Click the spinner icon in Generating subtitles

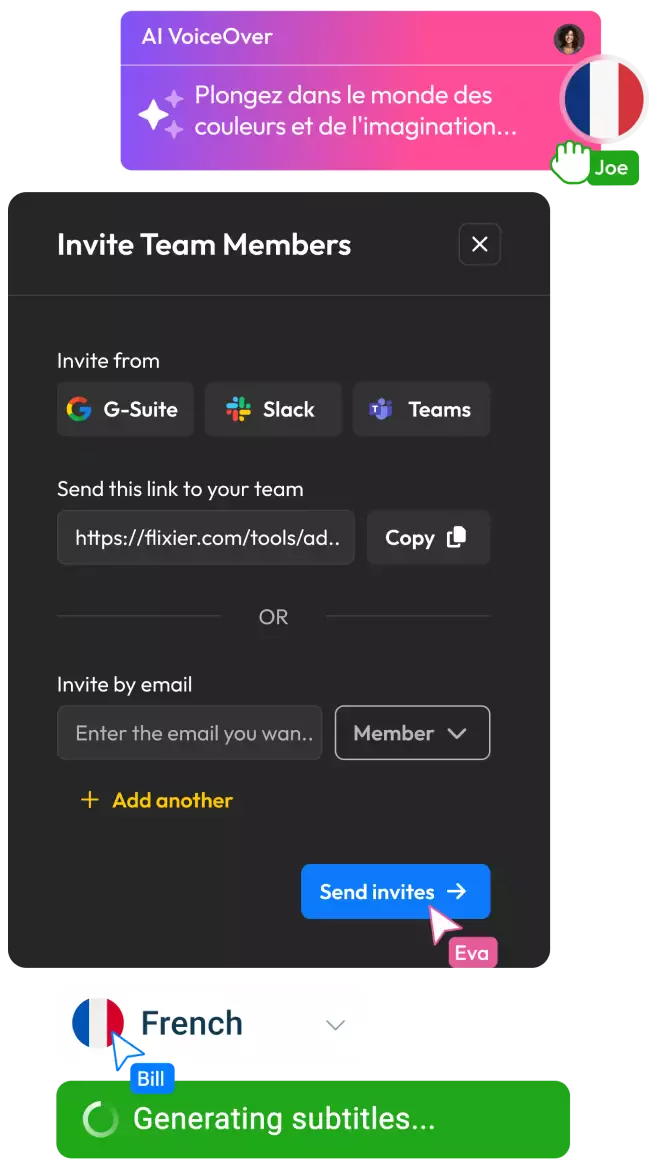(100, 1119)
